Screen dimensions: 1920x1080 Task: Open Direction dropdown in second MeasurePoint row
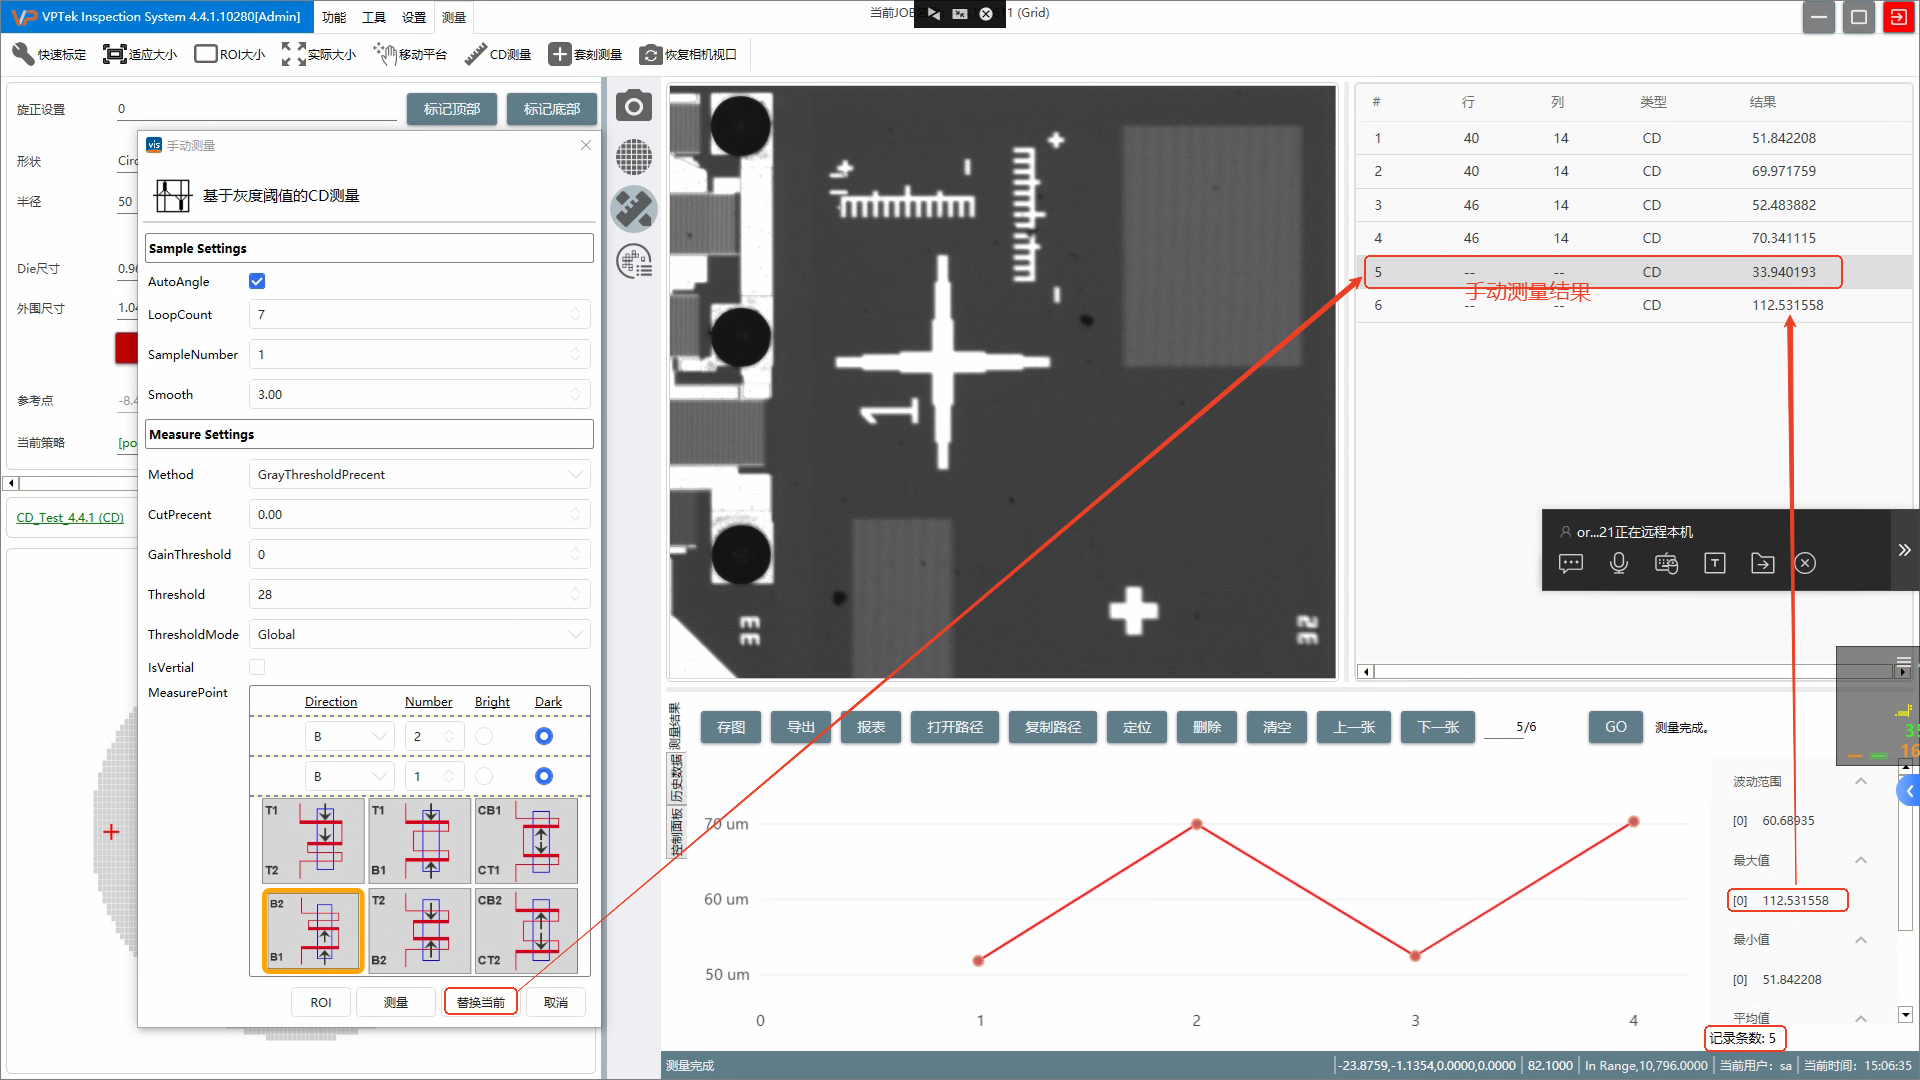(349, 777)
